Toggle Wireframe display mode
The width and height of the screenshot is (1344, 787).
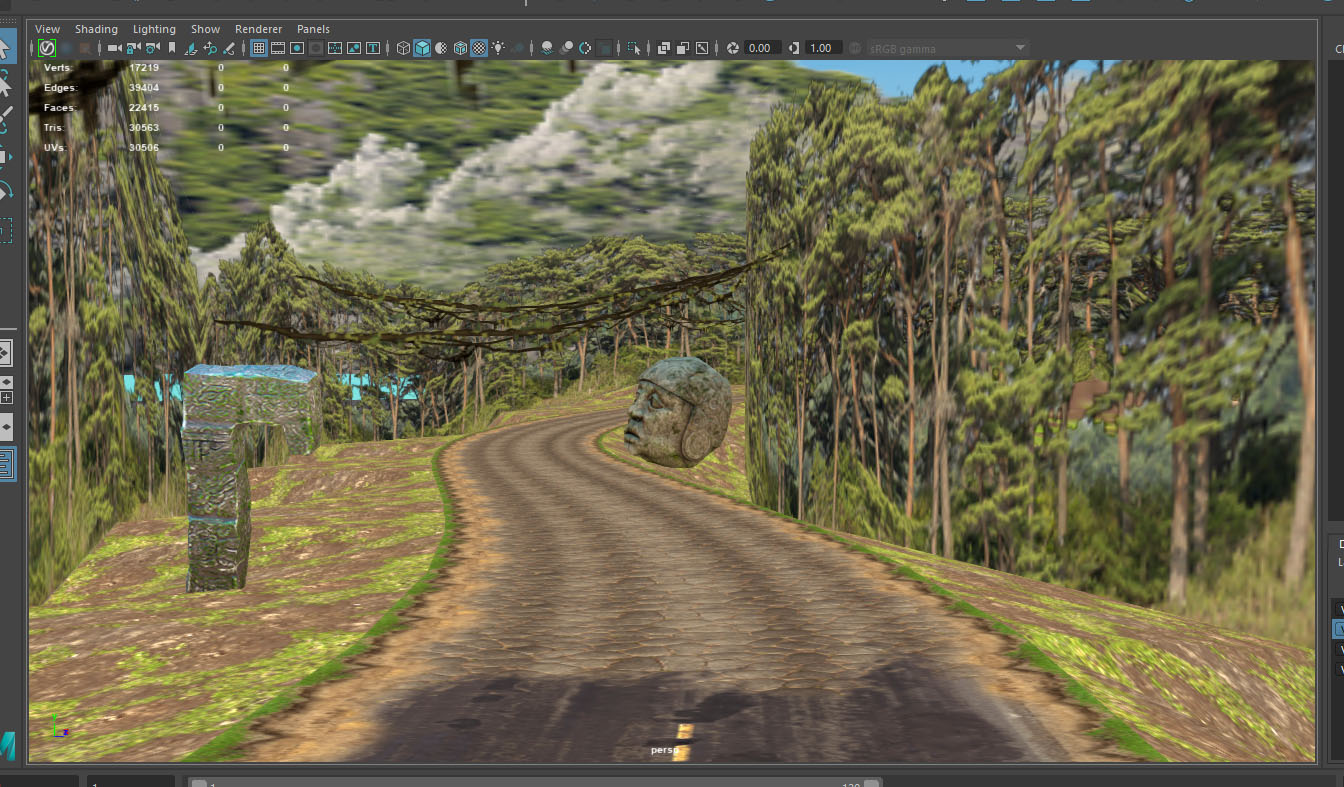[x=403, y=48]
